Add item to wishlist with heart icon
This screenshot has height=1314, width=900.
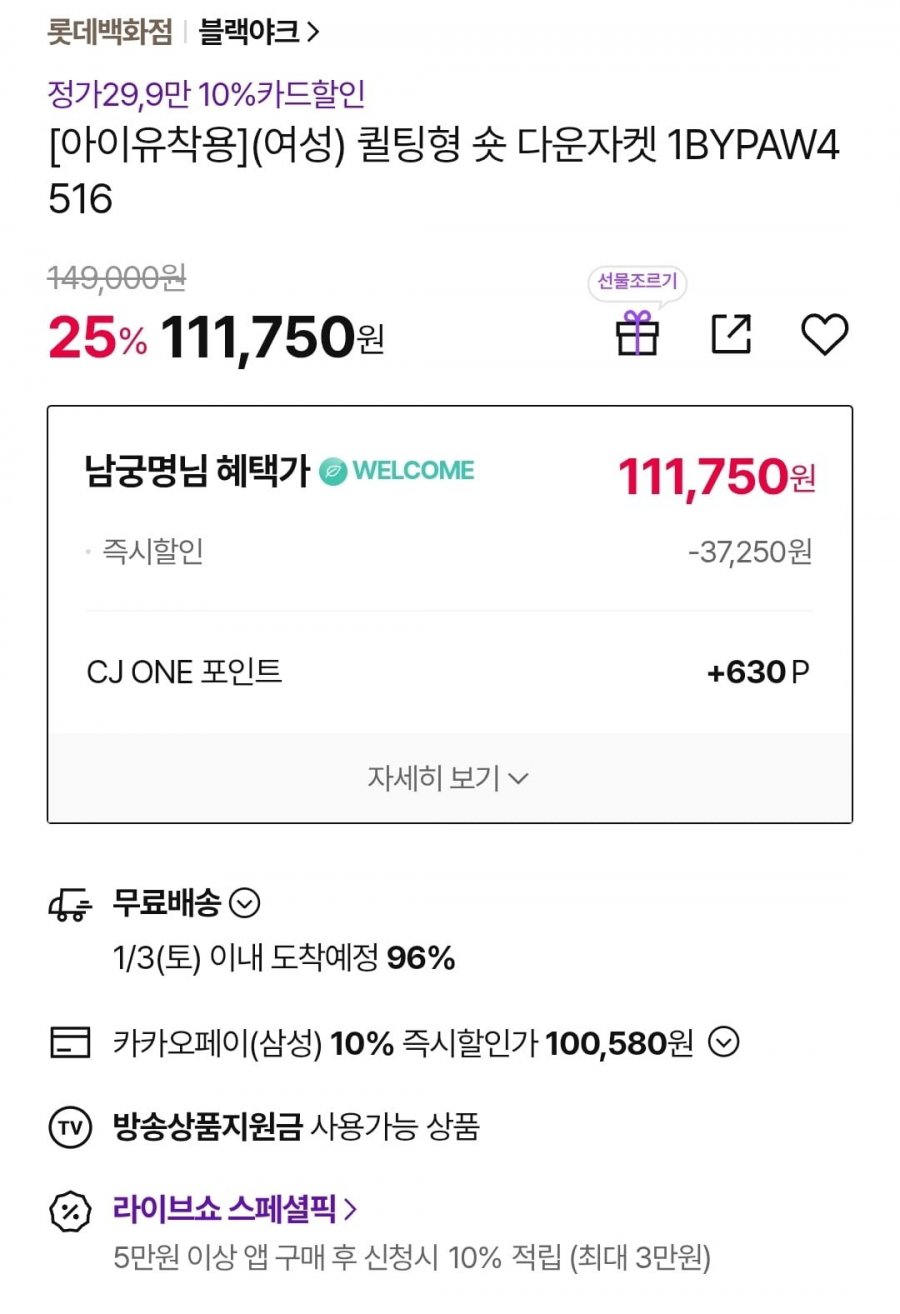(825, 334)
